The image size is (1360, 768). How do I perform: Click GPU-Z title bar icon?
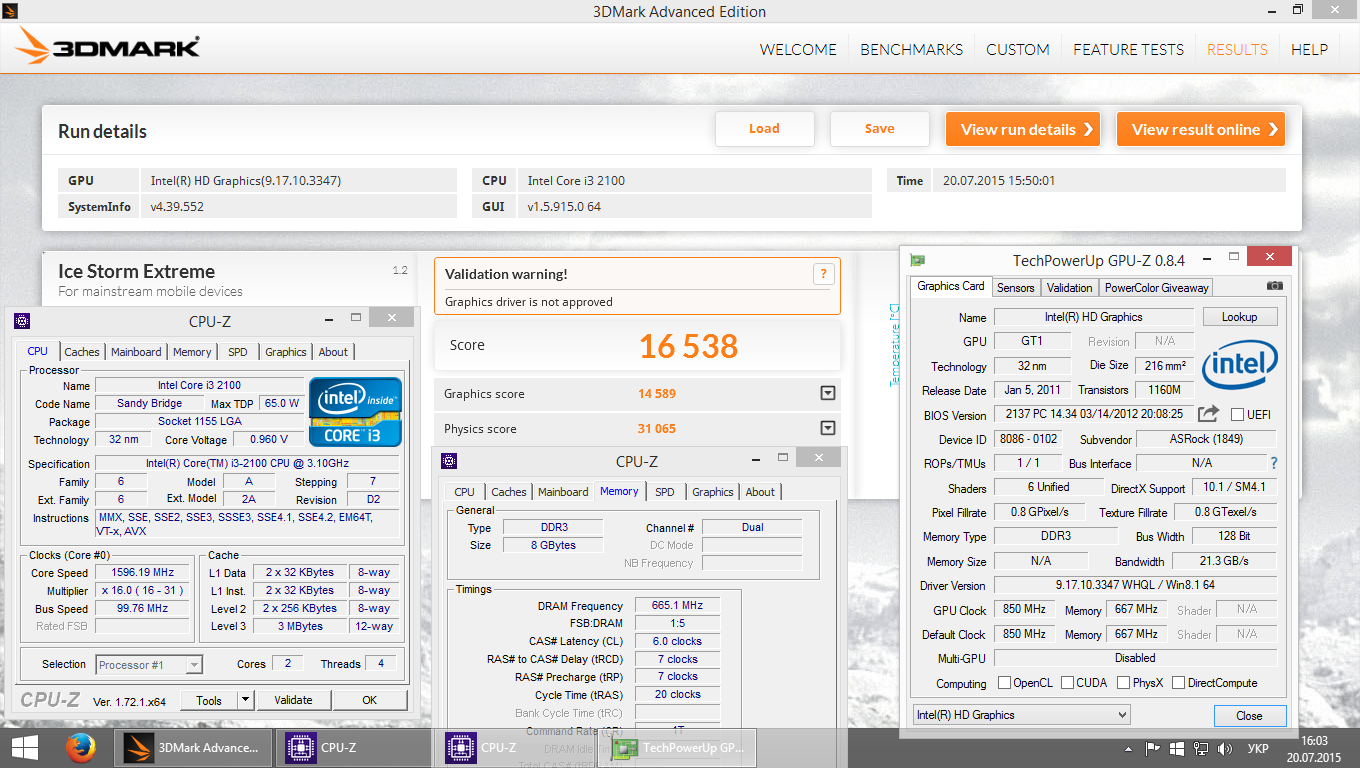(x=917, y=260)
